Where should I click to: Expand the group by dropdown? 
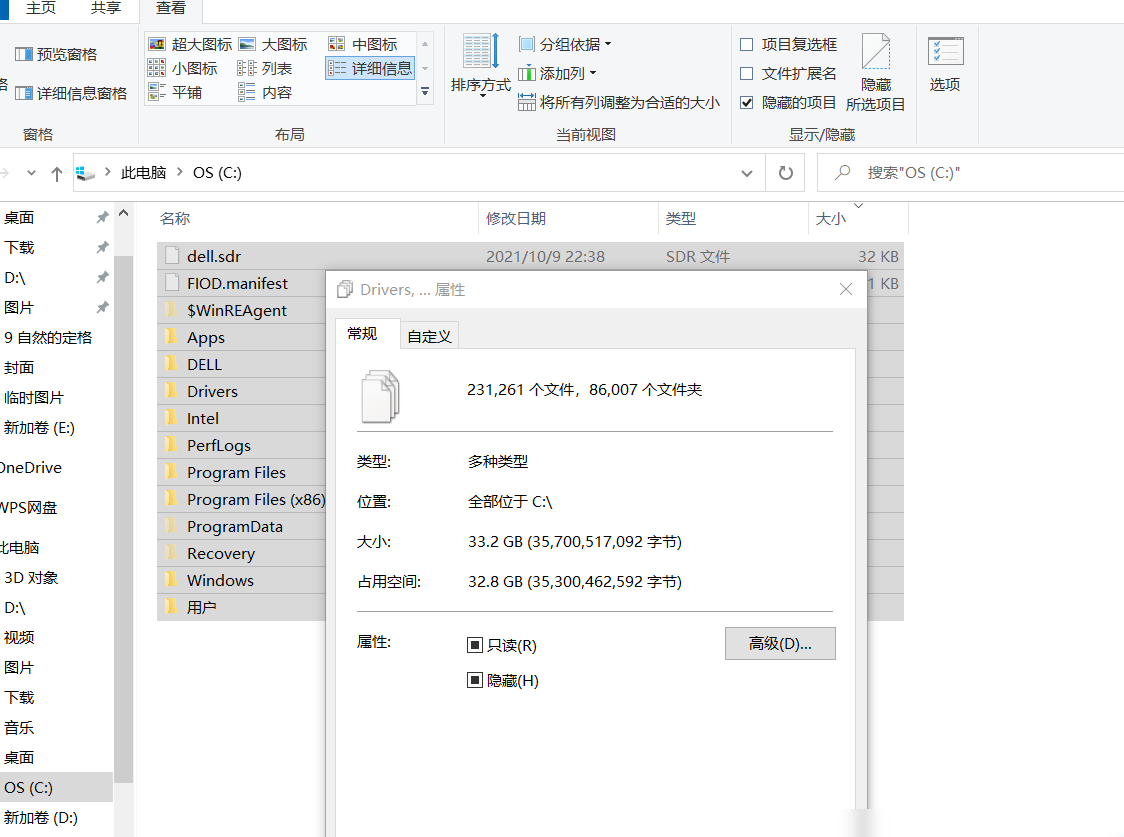click(x=565, y=44)
